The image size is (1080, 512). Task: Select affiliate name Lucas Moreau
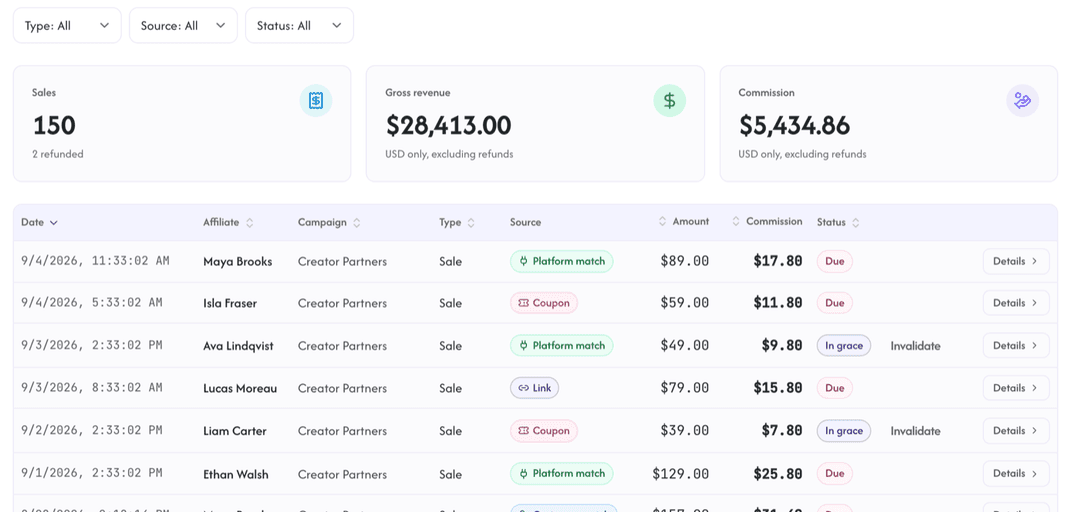click(x=240, y=389)
